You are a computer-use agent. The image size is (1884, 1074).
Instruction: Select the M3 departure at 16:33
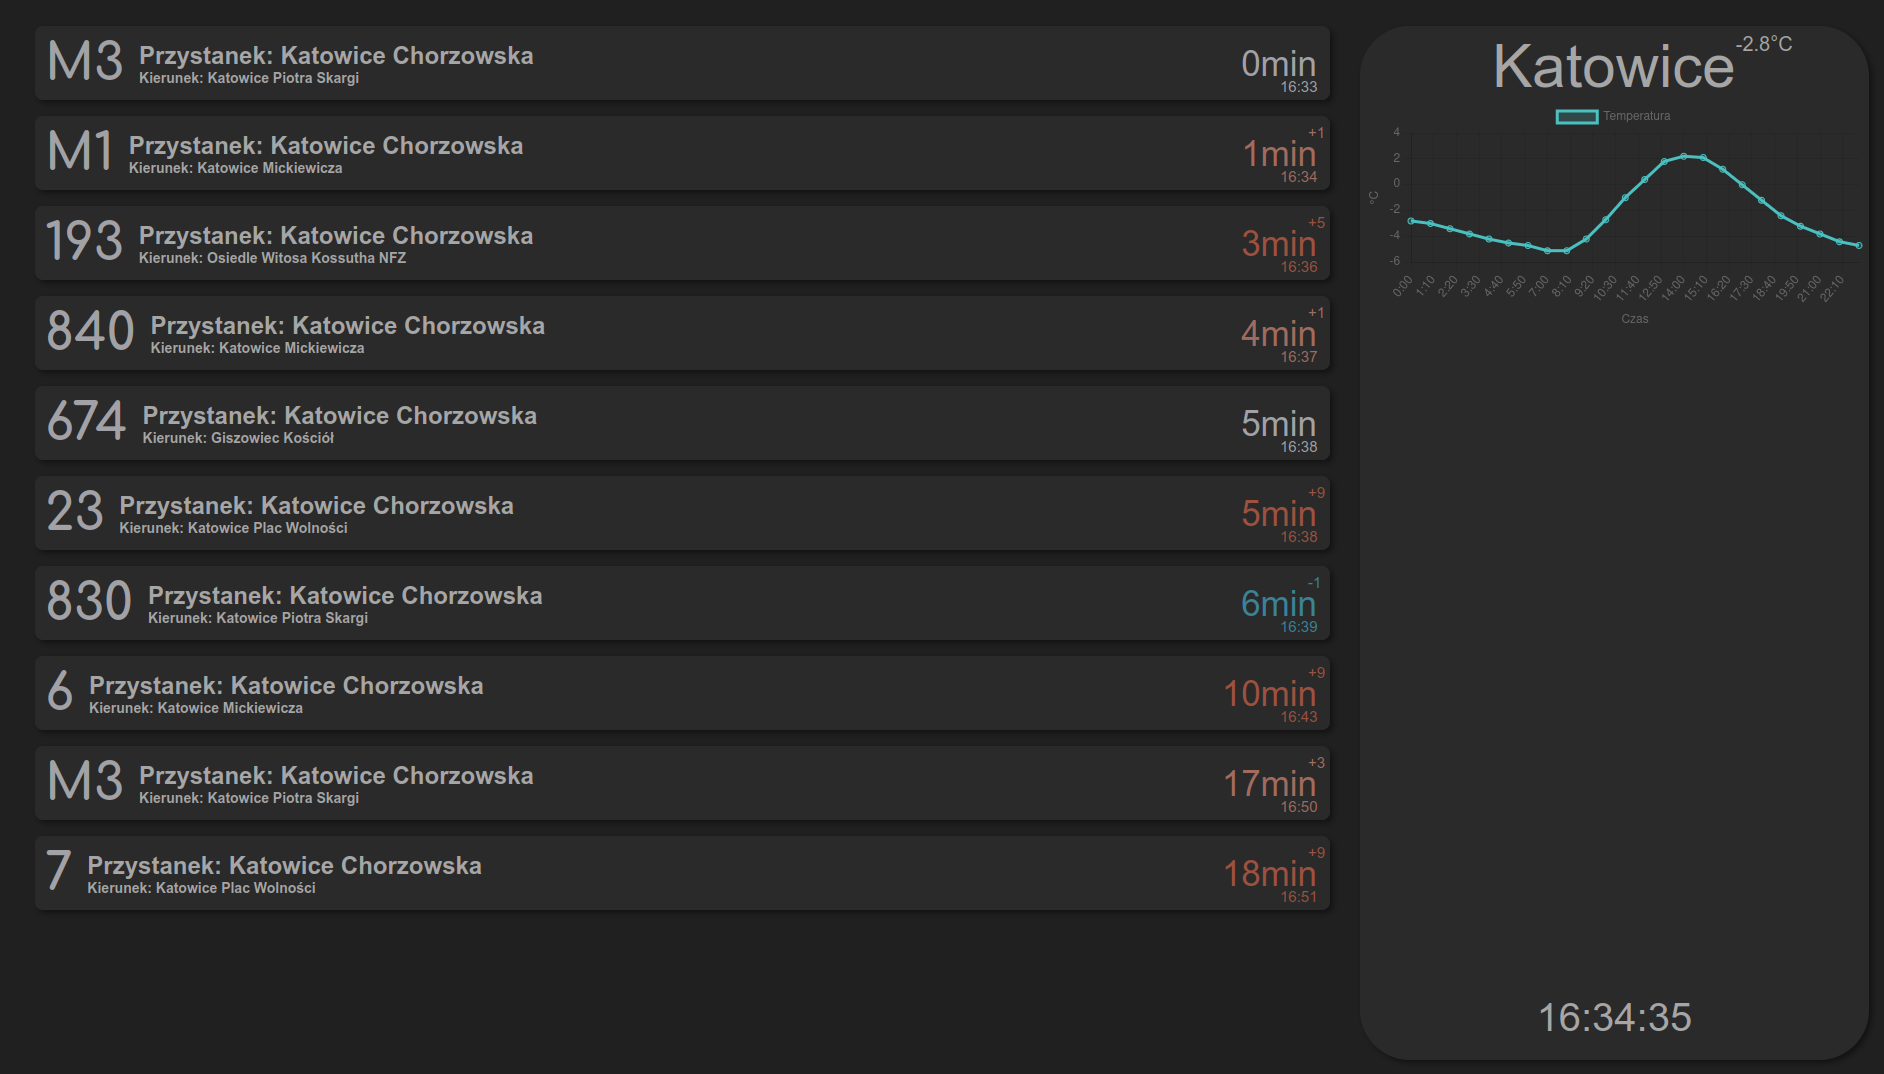point(682,63)
